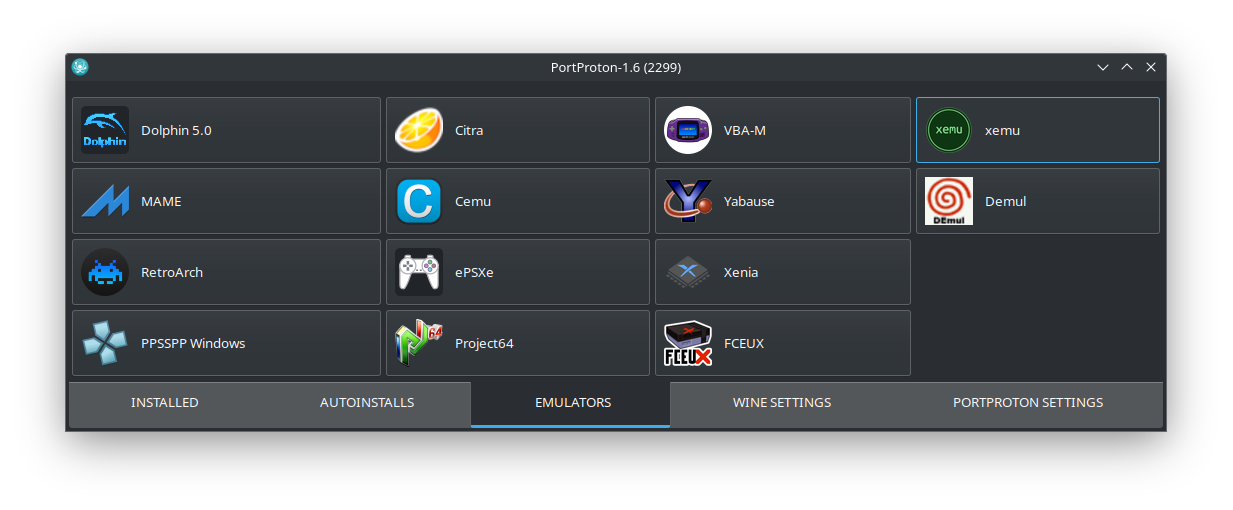The height and width of the screenshot is (510, 1233).
Task: Select the Citra orange slice icon
Action: tap(419, 130)
